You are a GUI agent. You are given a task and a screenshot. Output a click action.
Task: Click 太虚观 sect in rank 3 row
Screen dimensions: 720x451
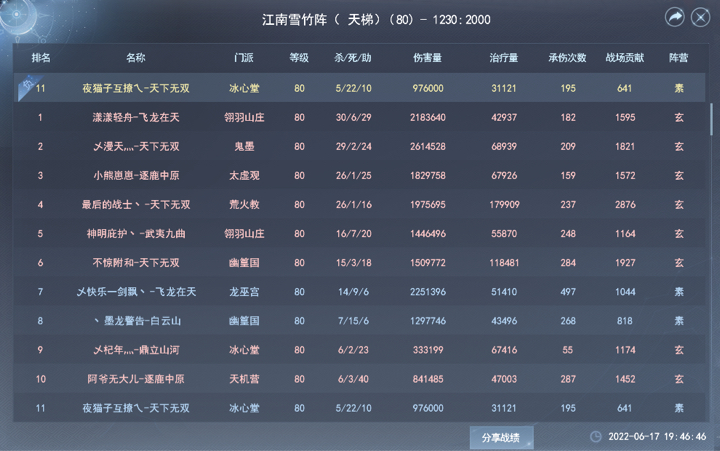[x=244, y=175]
